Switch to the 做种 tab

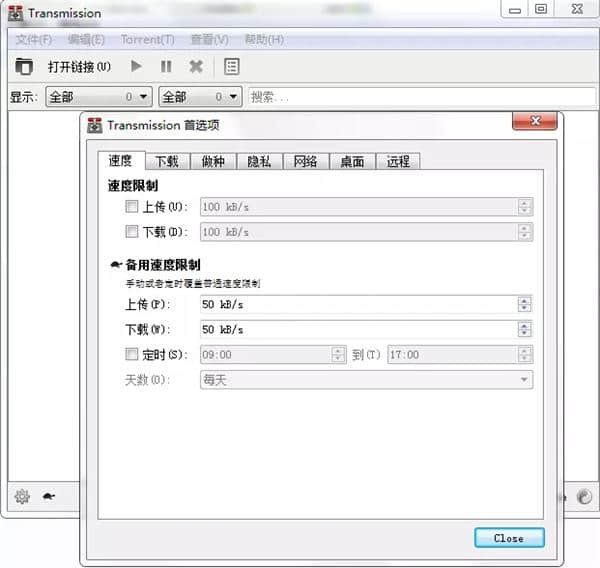[x=213, y=161]
